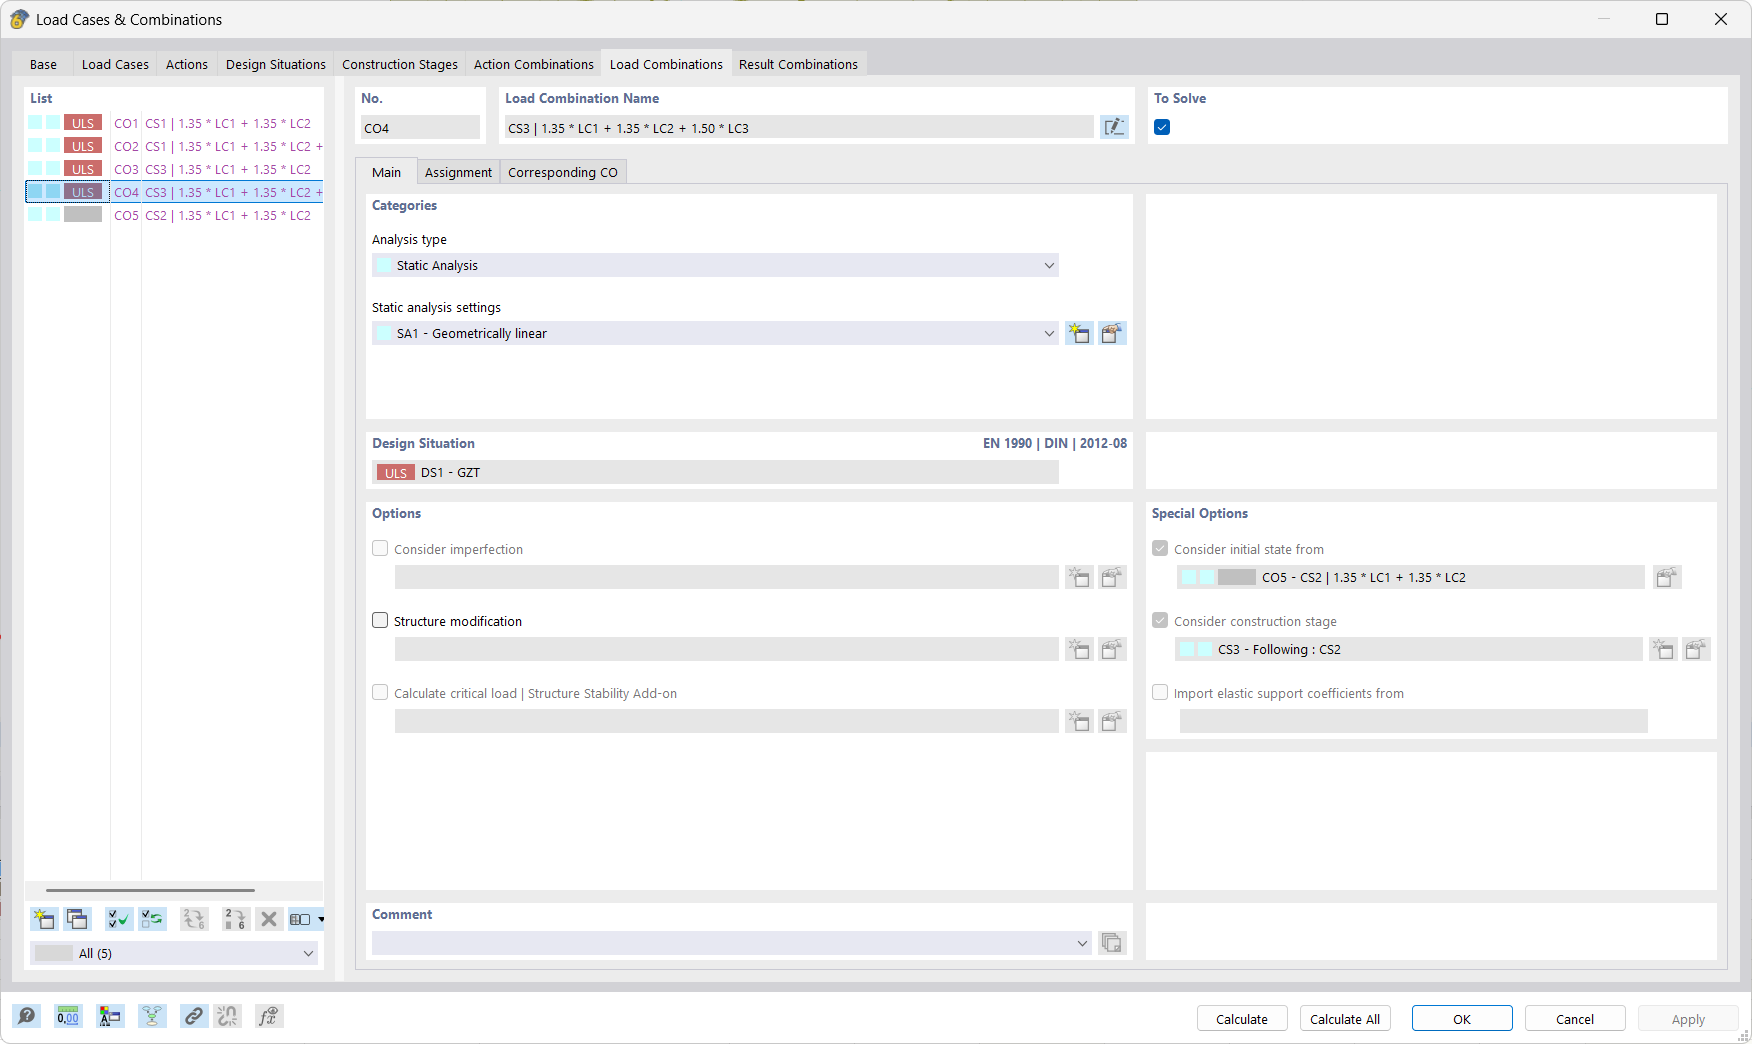Create new static analysis settings
The width and height of the screenshot is (1752, 1044).
tap(1079, 333)
